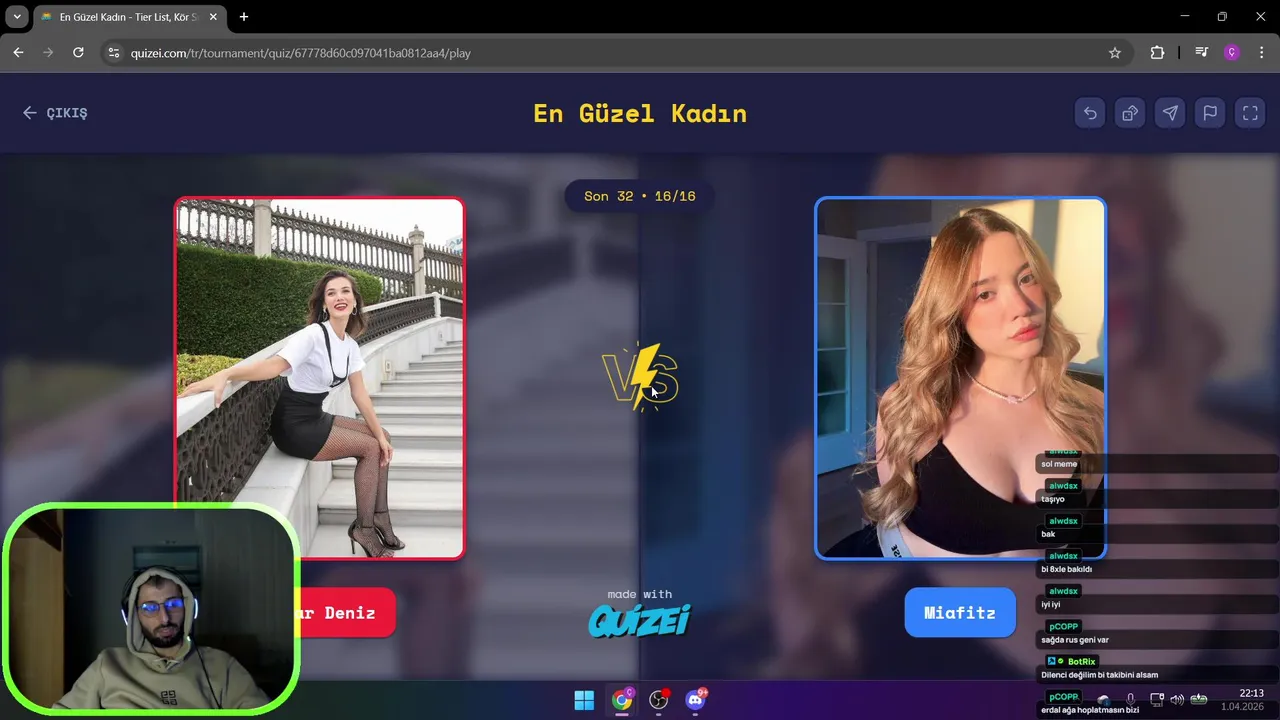
Task: Vote using the red Deniz button
Action: (x=347, y=613)
